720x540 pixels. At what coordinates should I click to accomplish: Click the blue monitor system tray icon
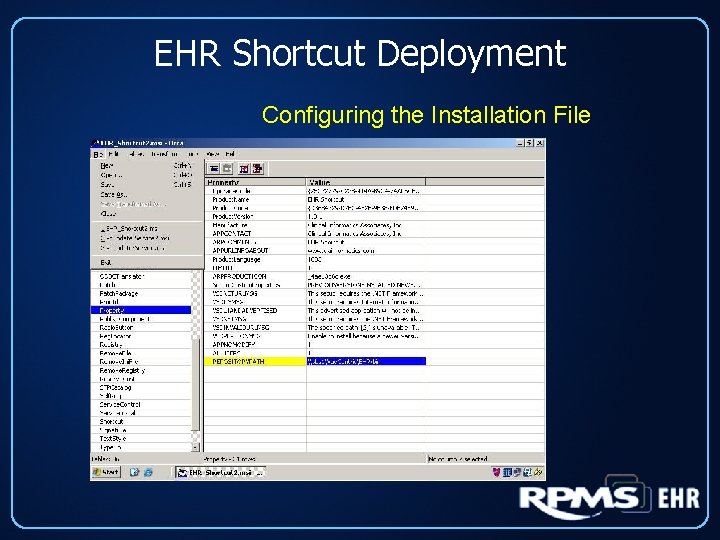507,472
